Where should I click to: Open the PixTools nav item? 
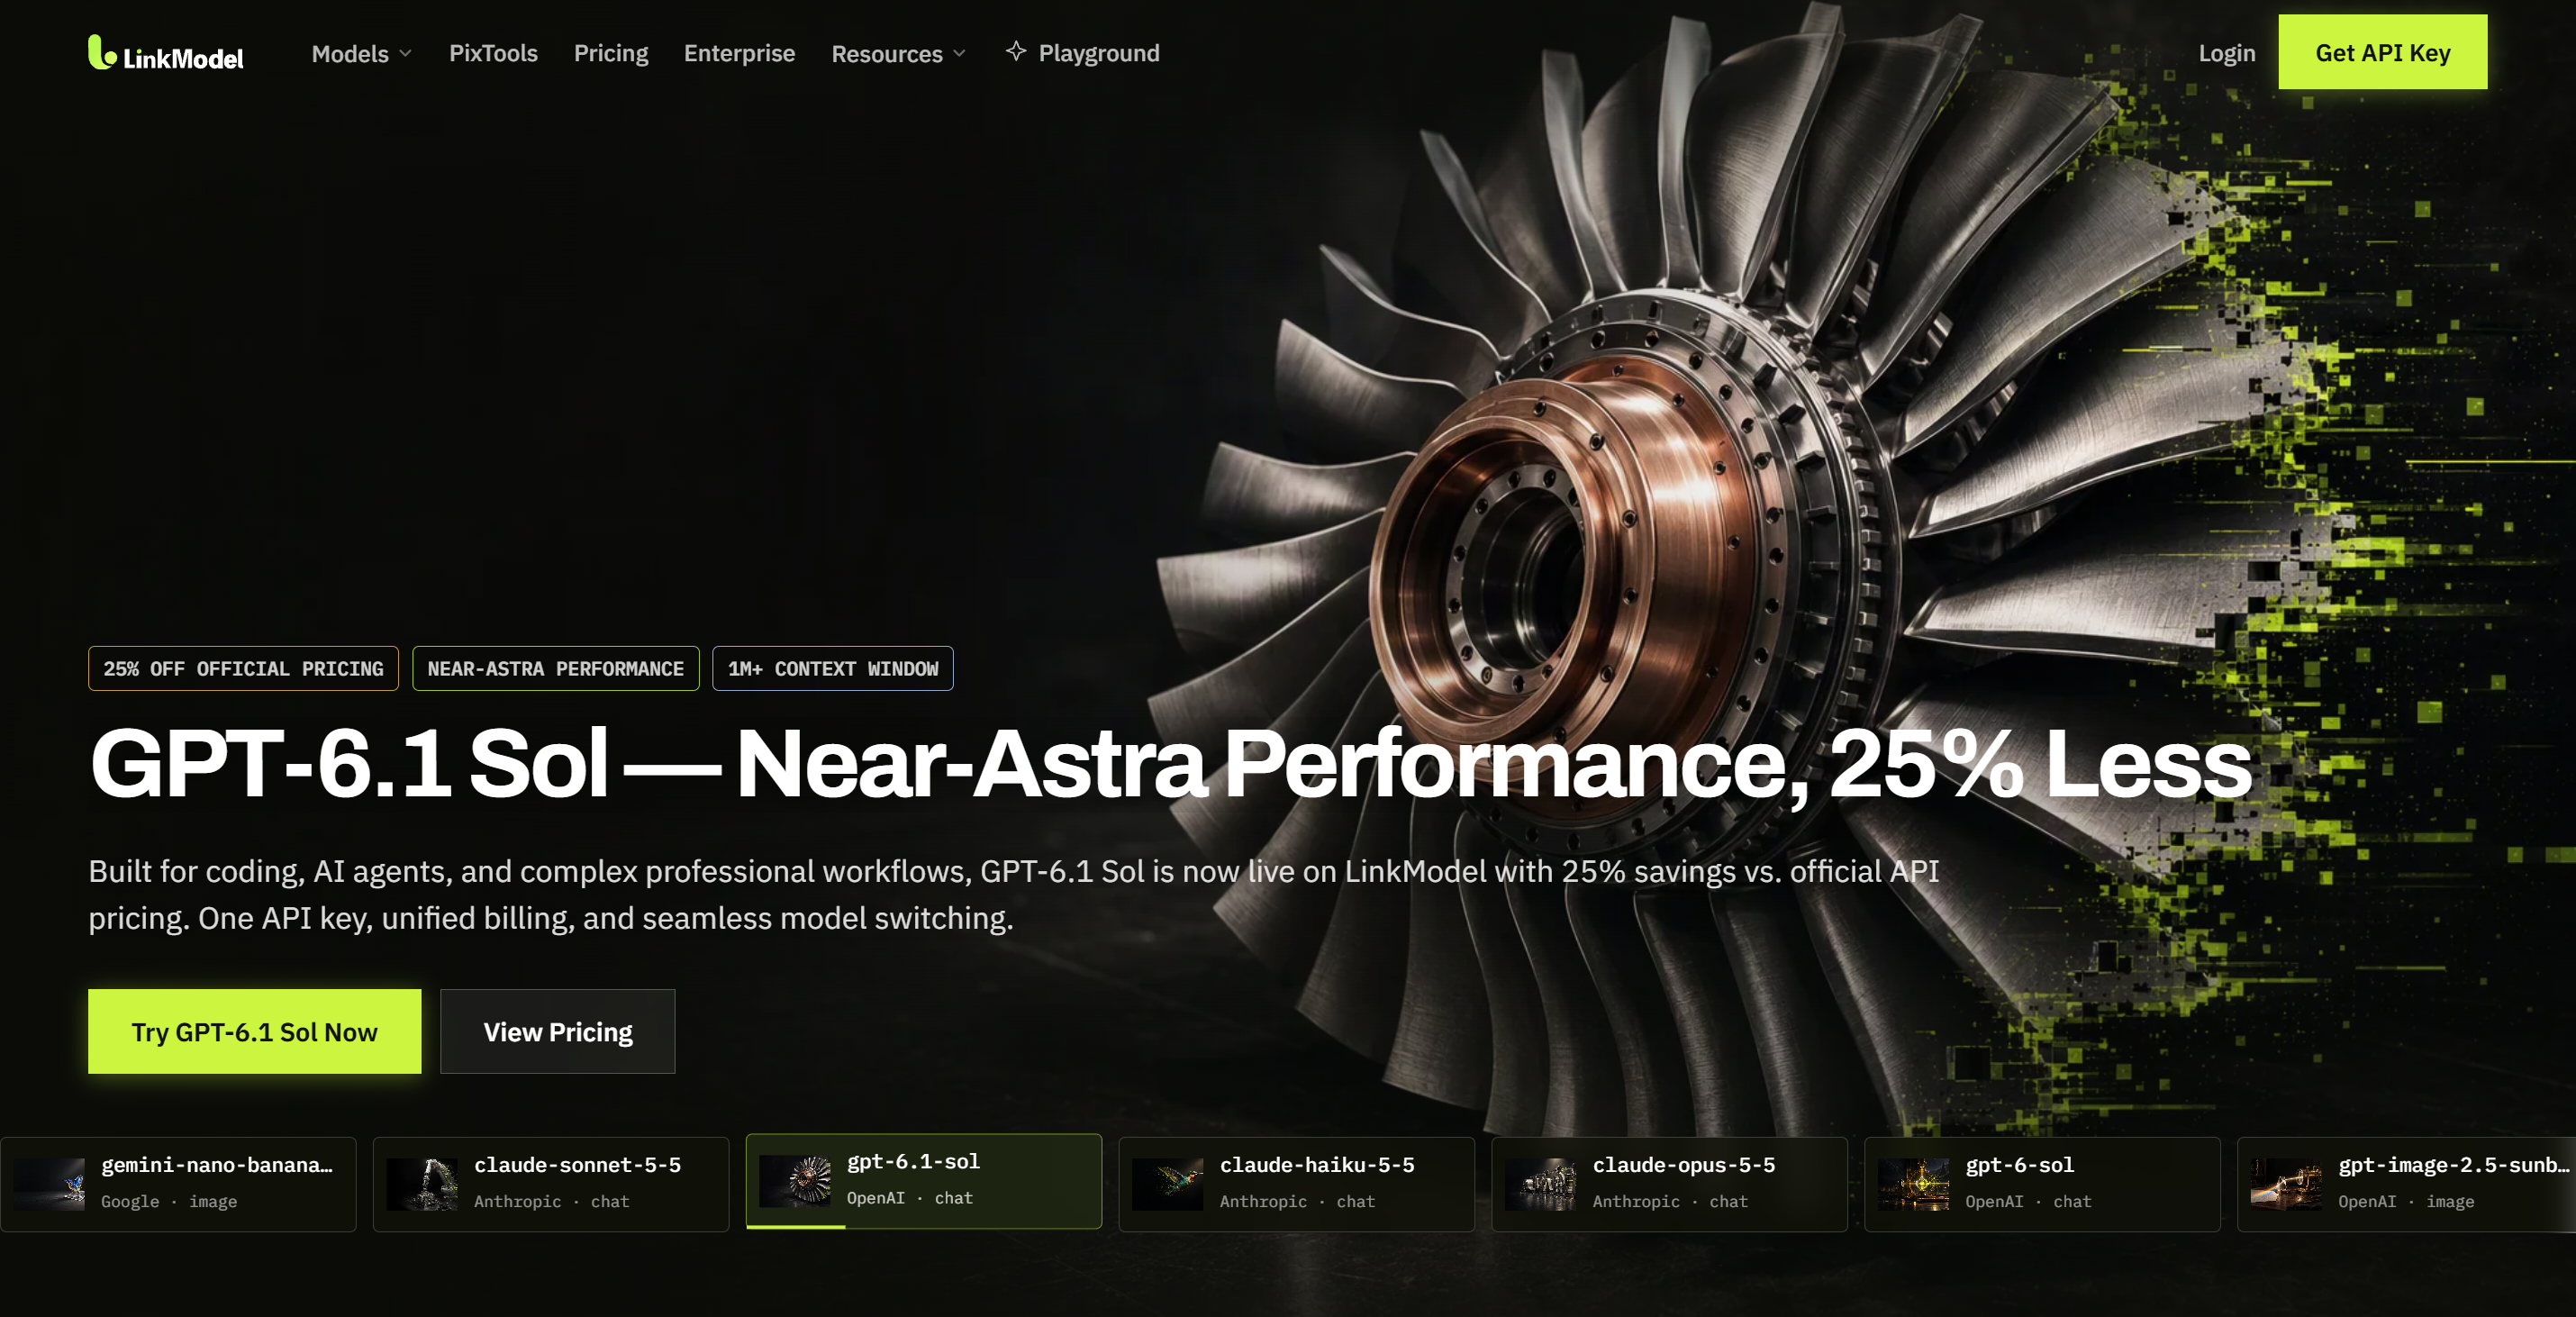click(x=493, y=53)
